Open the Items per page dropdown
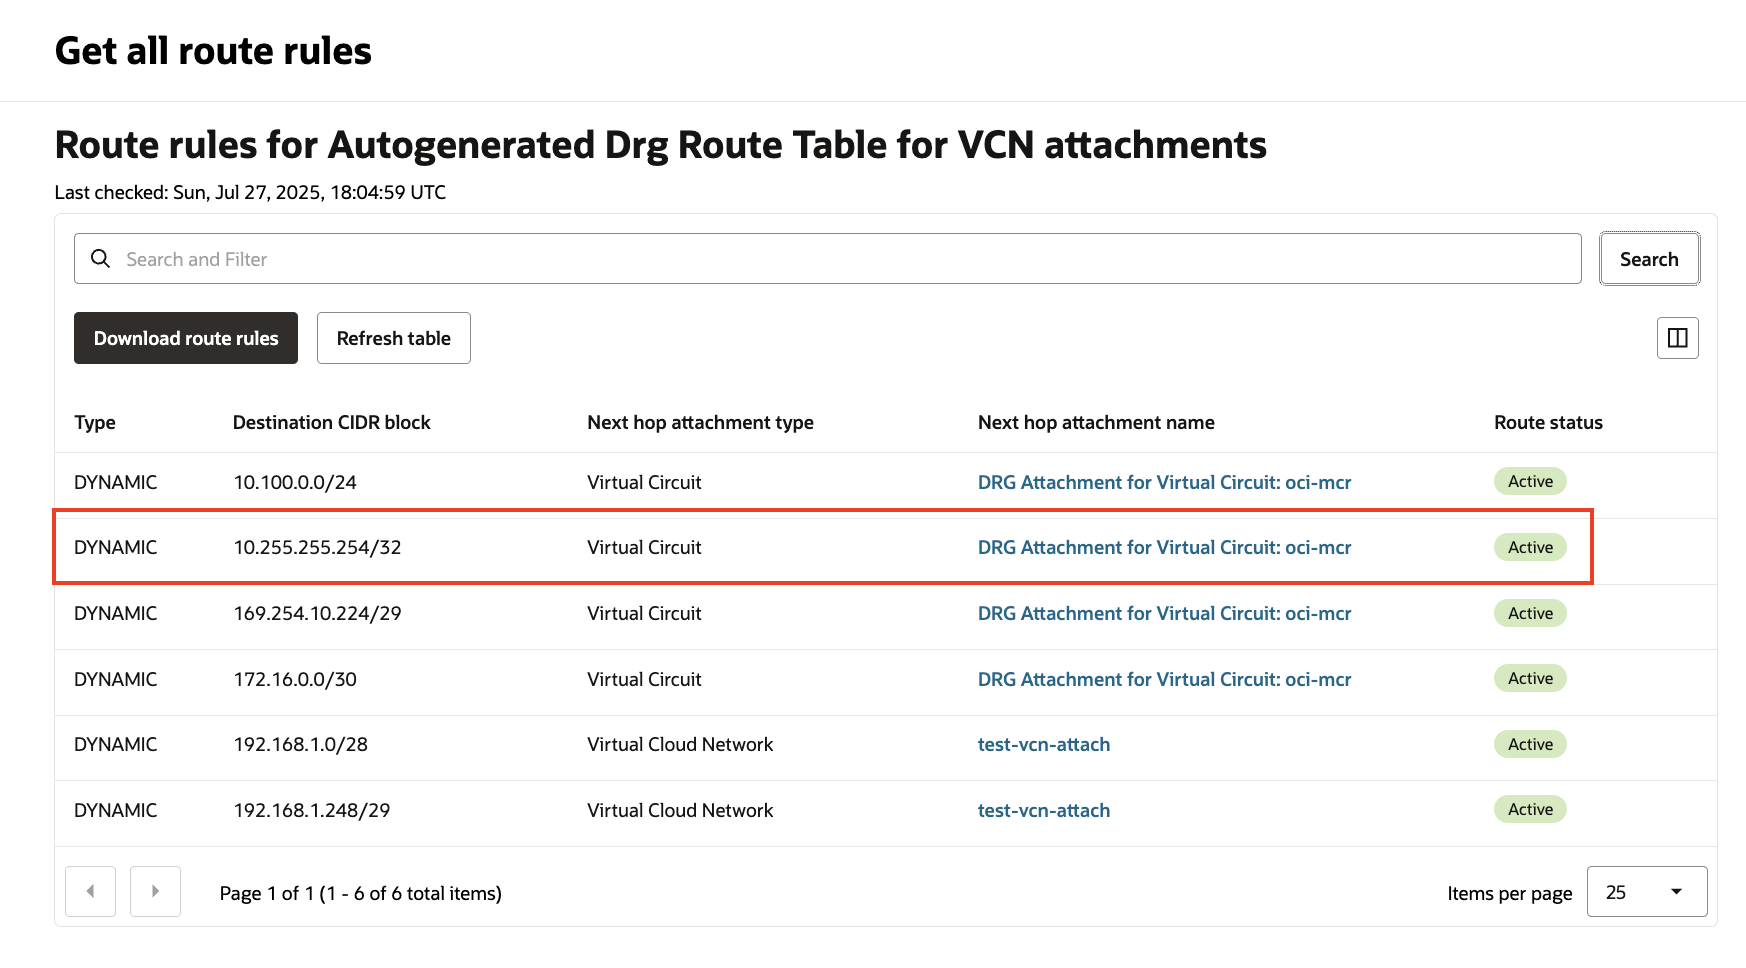The width and height of the screenshot is (1746, 968). (x=1646, y=891)
